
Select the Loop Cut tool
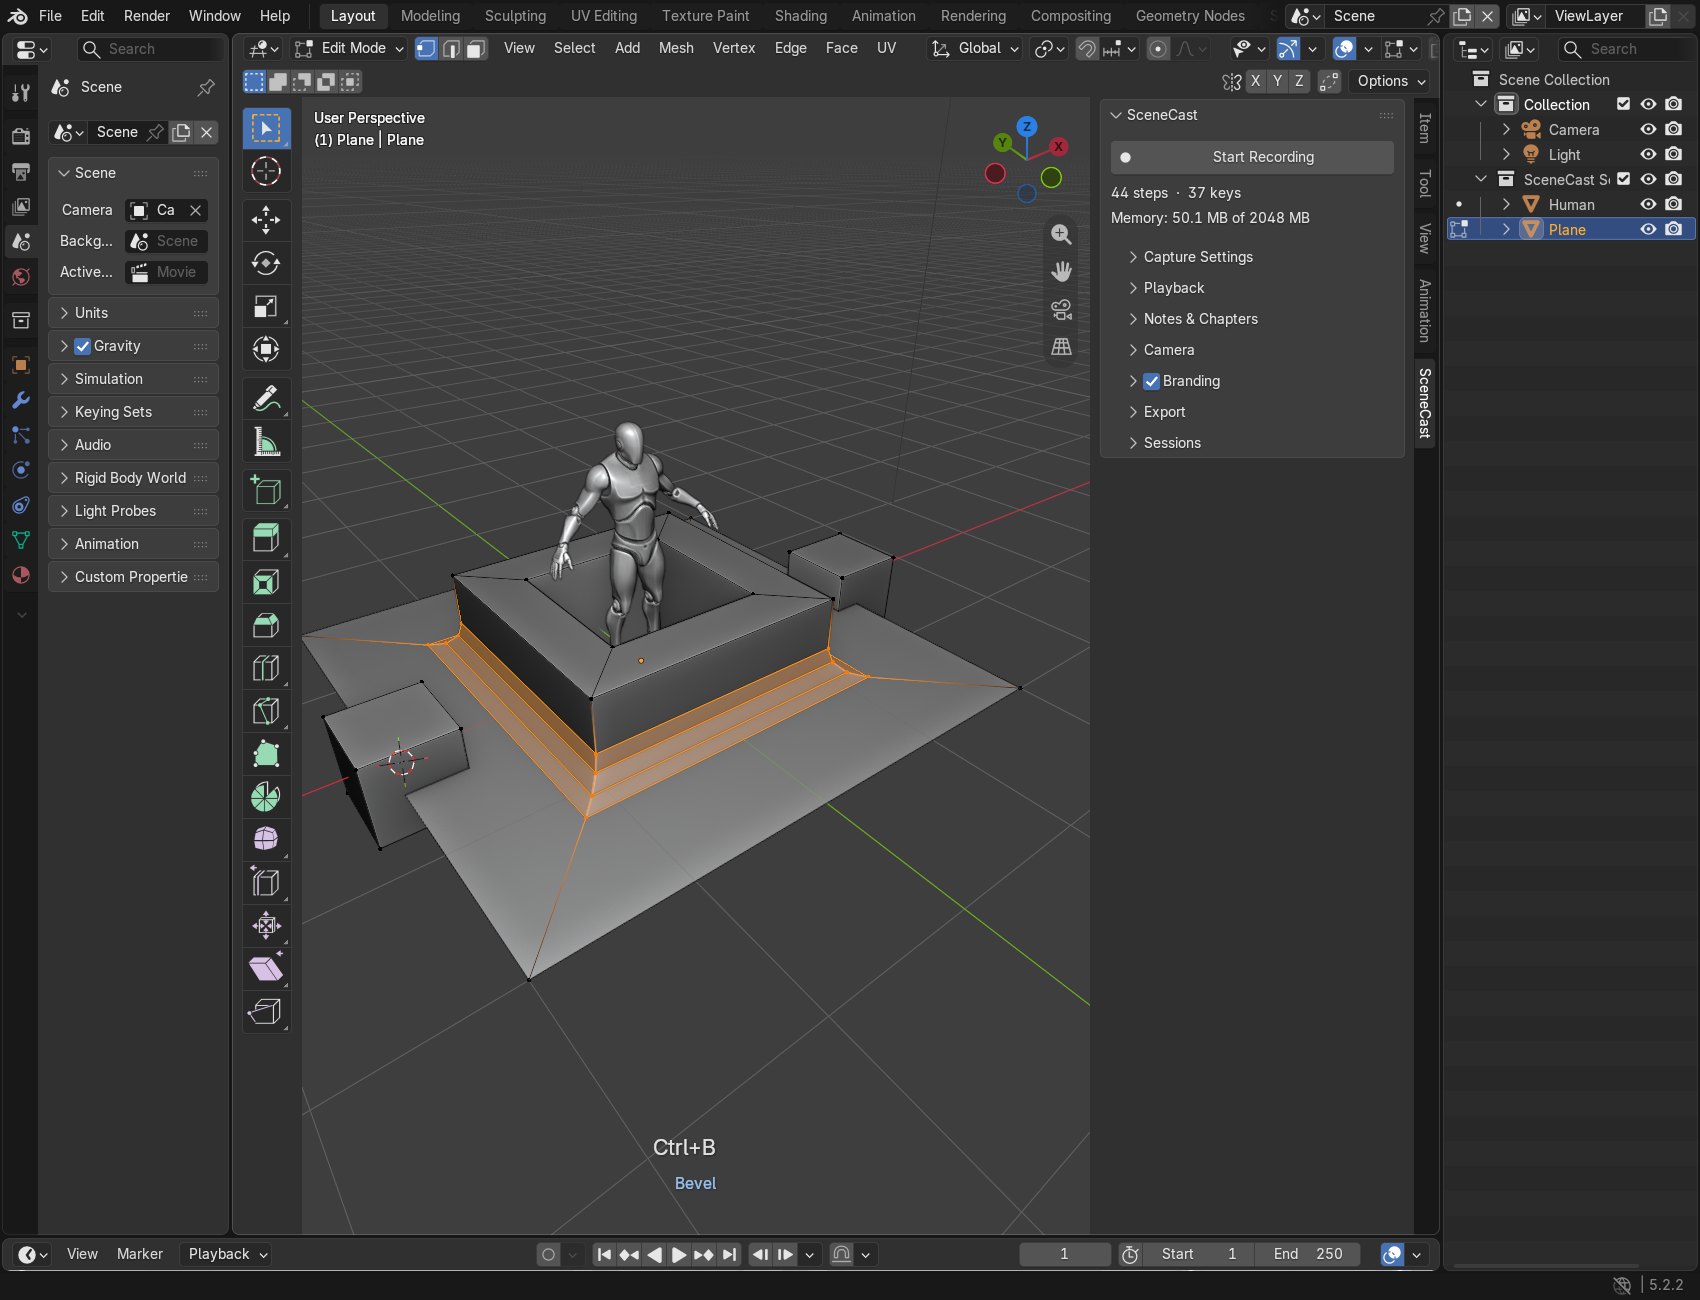pyautogui.click(x=266, y=668)
